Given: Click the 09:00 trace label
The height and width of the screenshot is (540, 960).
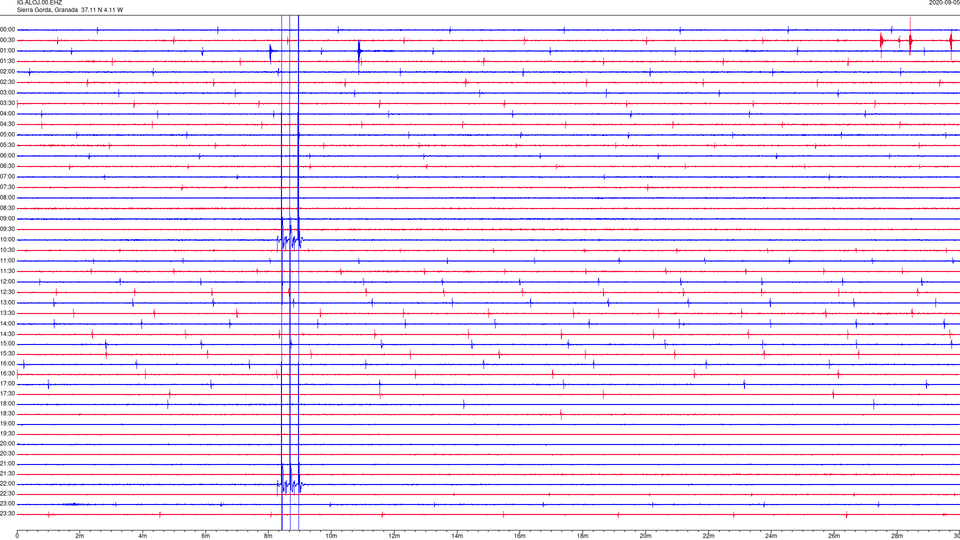Looking at the screenshot, I should 7,219.
